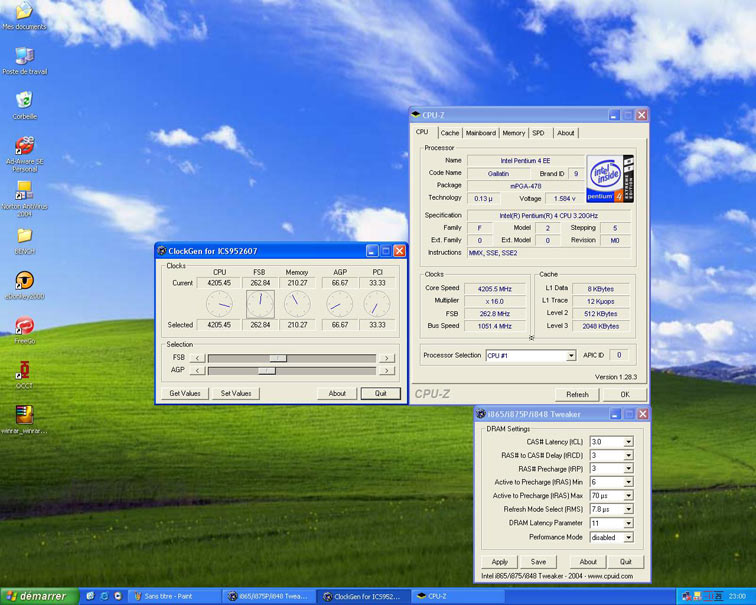The height and width of the screenshot is (605, 756).
Task: Click the FSB clock dial in ClockGen
Action: [260, 304]
